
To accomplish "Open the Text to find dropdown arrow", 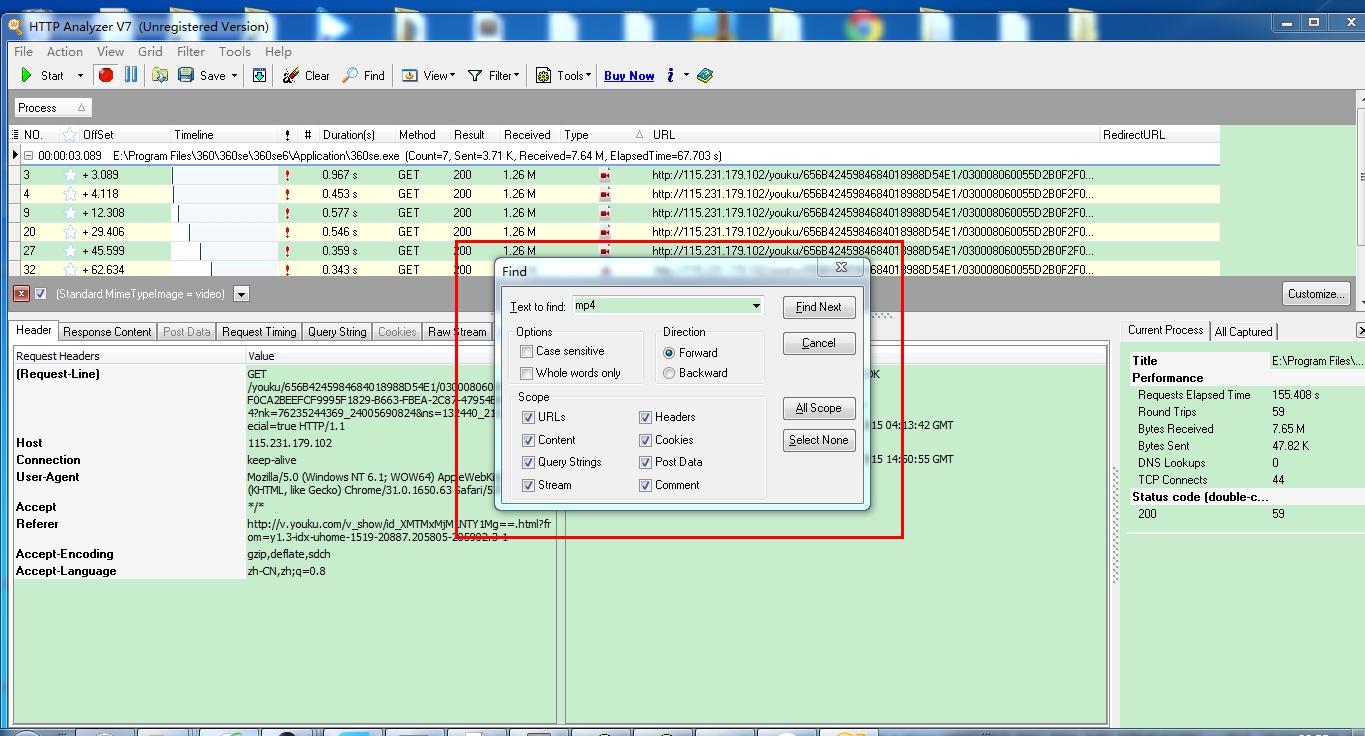I will coord(756,306).
